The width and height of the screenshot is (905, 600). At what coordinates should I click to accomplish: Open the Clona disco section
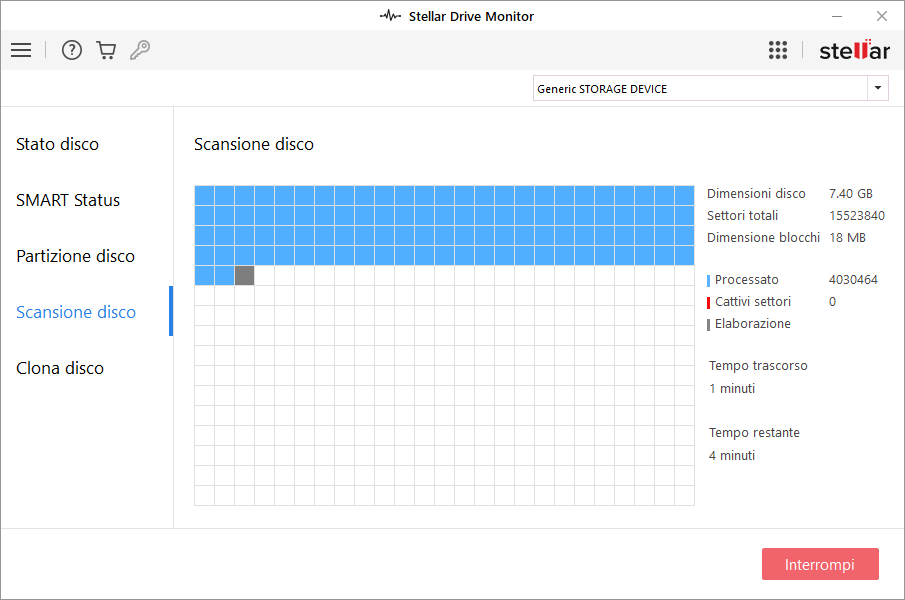click(60, 368)
